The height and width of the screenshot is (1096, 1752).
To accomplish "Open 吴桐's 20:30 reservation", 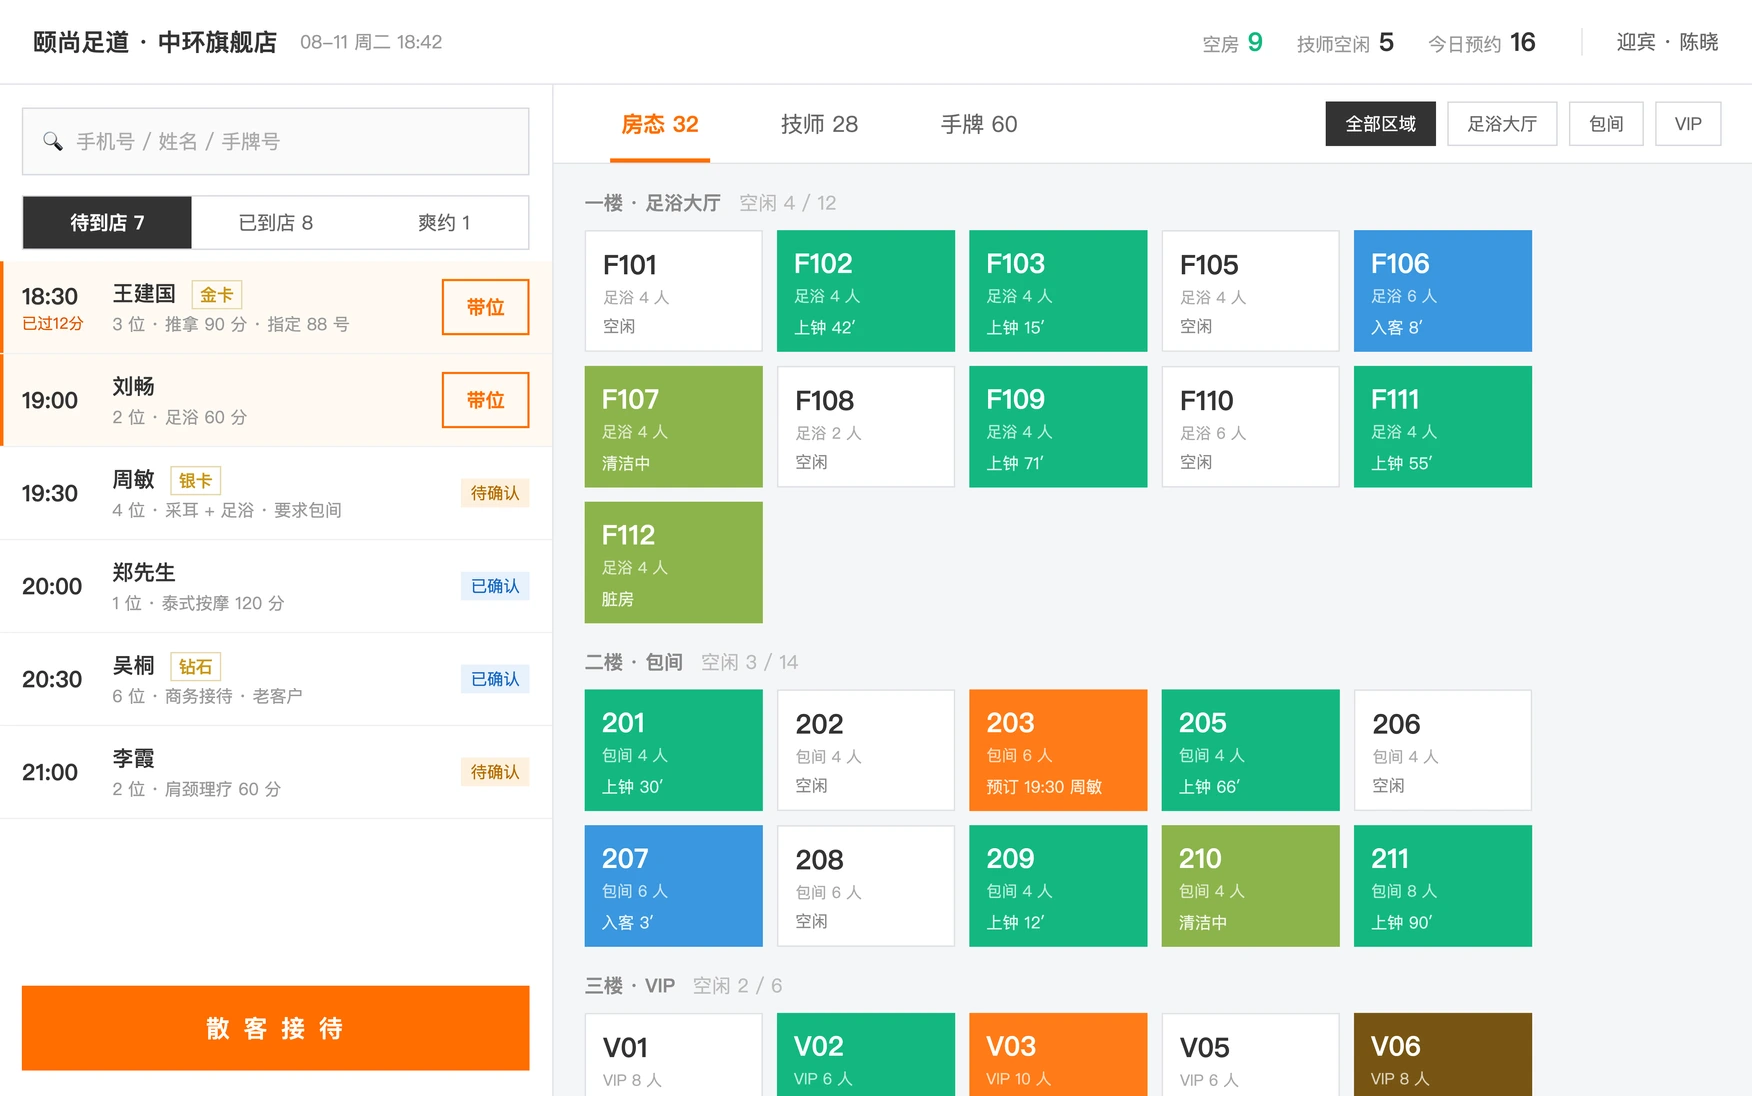I will pyautogui.click(x=276, y=679).
